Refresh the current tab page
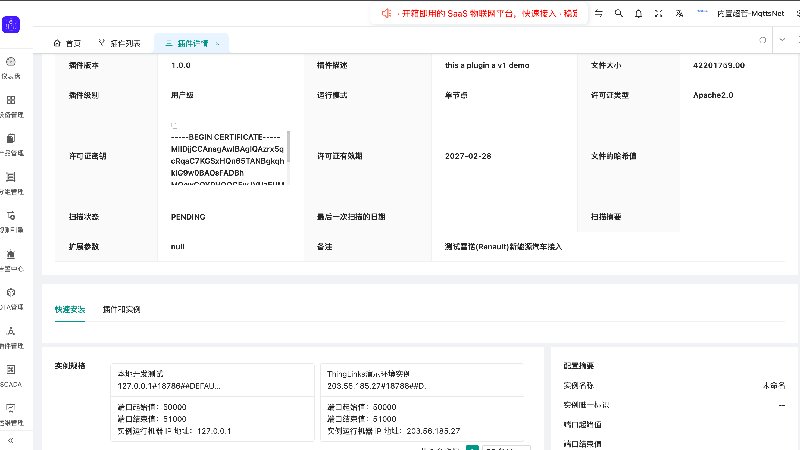The image size is (800, 450). pyautogui.click(x=763, y=40)
